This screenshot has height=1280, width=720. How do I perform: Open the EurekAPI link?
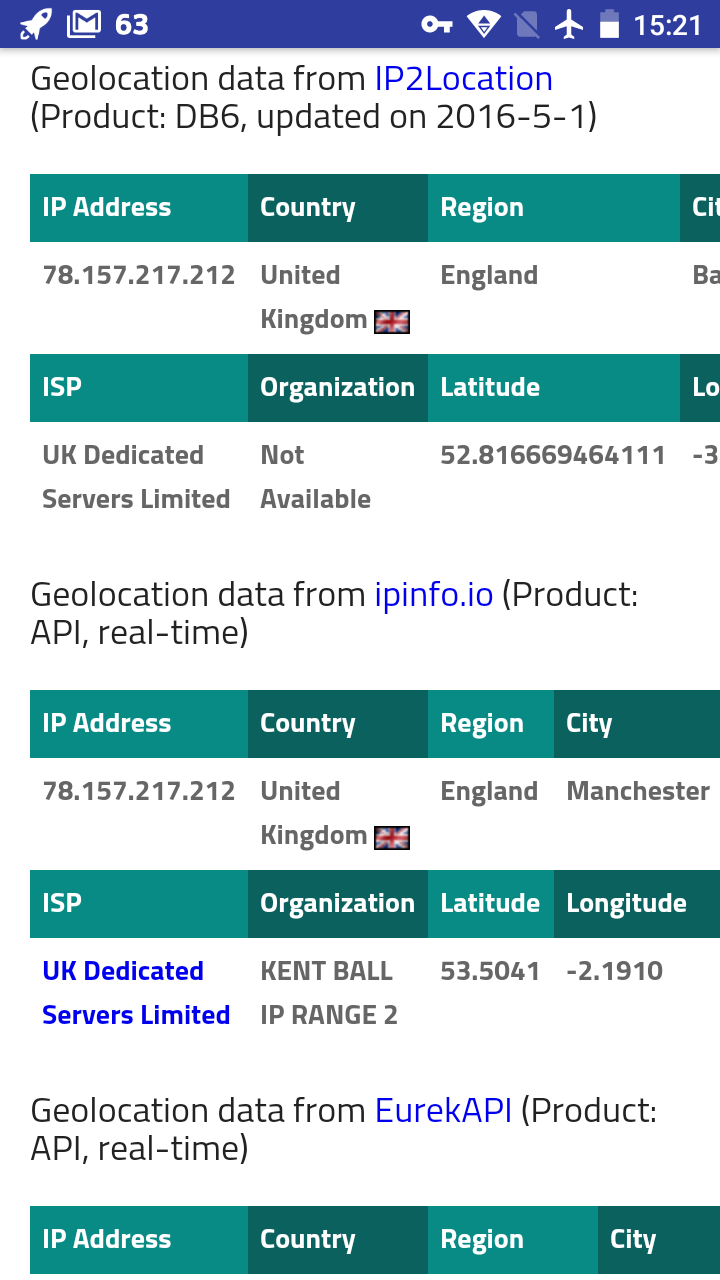point(444,1111)
